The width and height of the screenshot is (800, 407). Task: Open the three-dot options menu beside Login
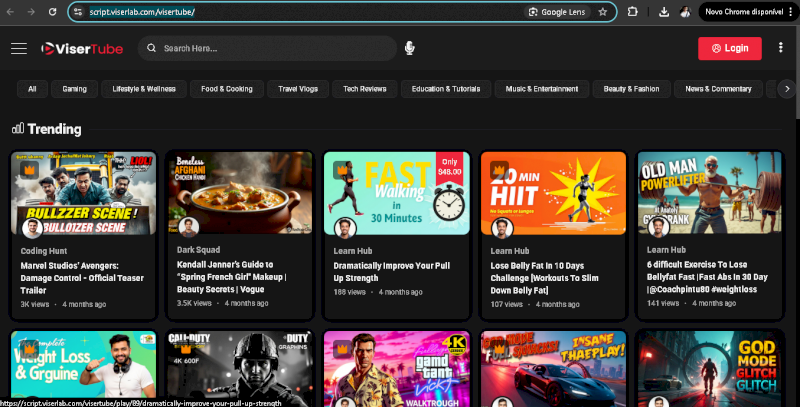point(780,48)
